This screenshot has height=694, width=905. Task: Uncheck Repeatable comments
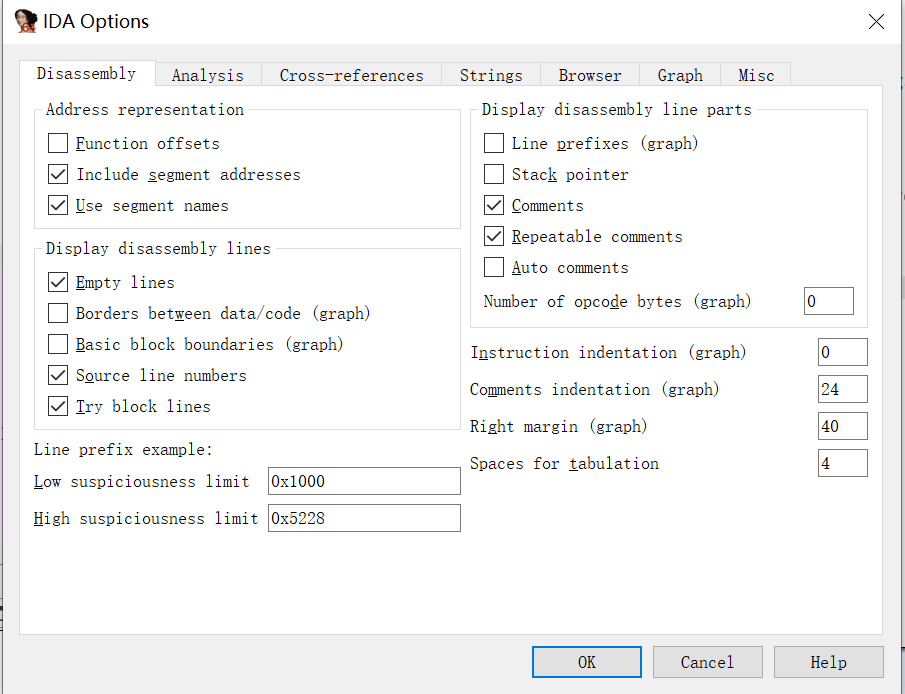pyautogui.click(x=493, y=237)
